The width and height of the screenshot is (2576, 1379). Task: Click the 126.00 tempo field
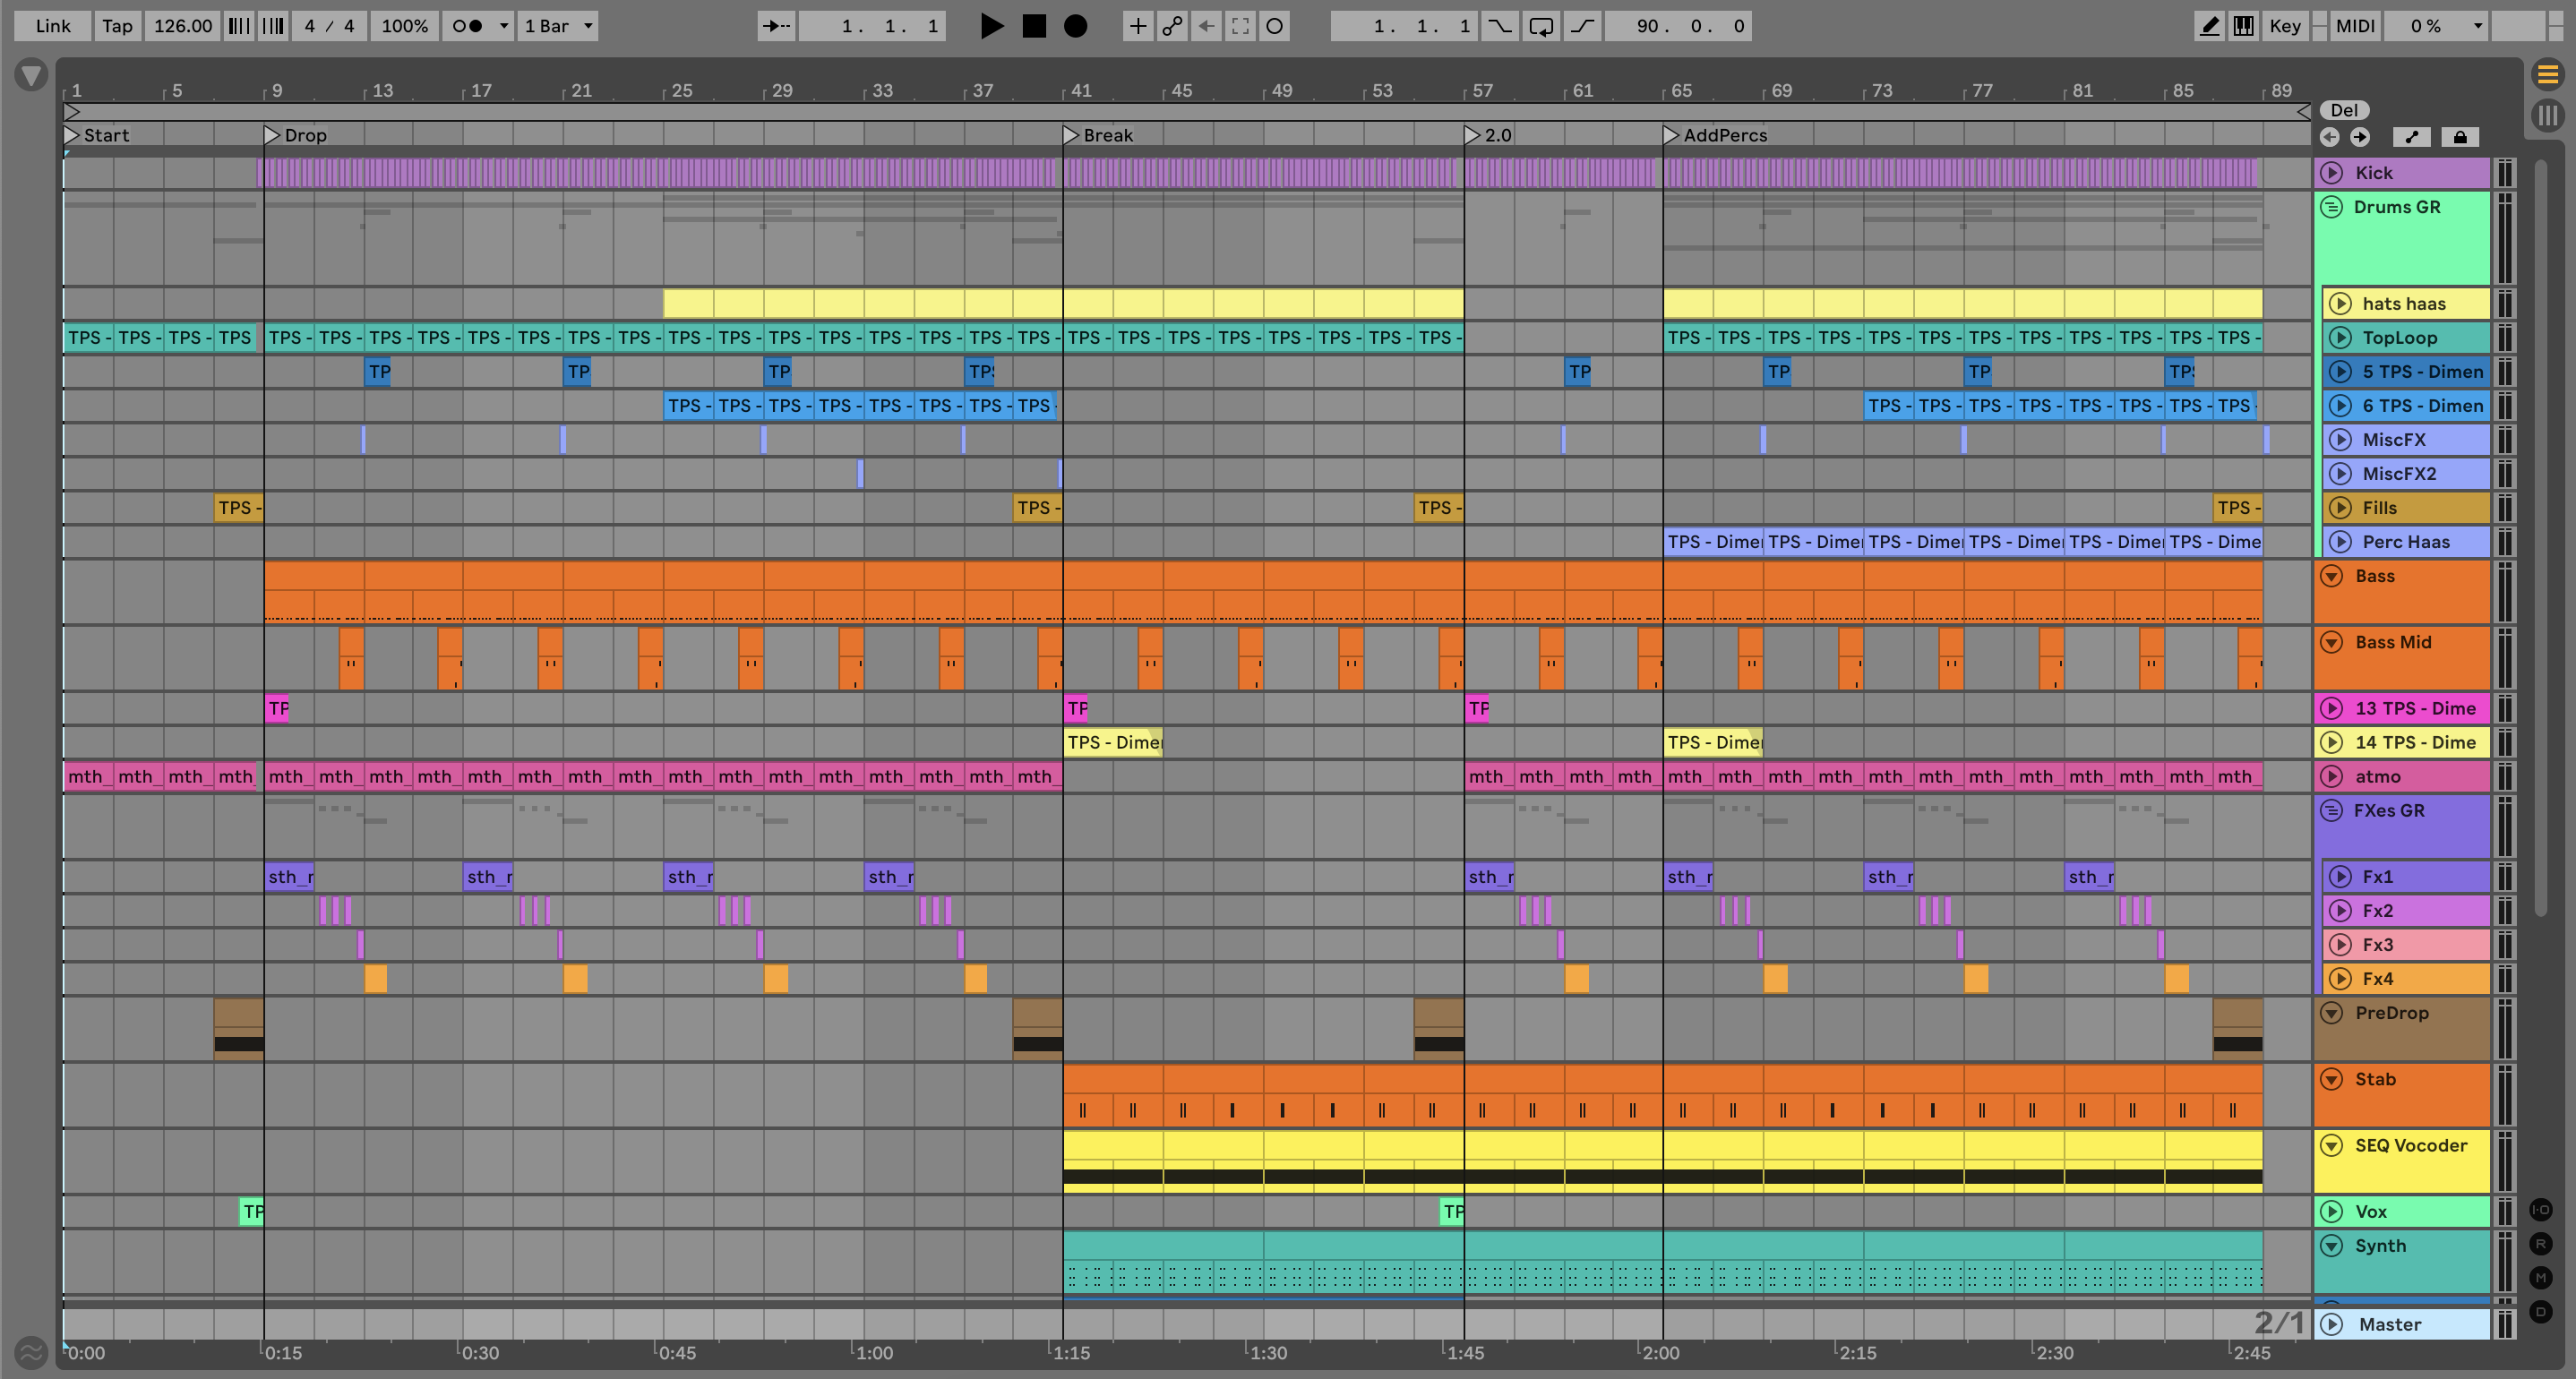point(182,26)
